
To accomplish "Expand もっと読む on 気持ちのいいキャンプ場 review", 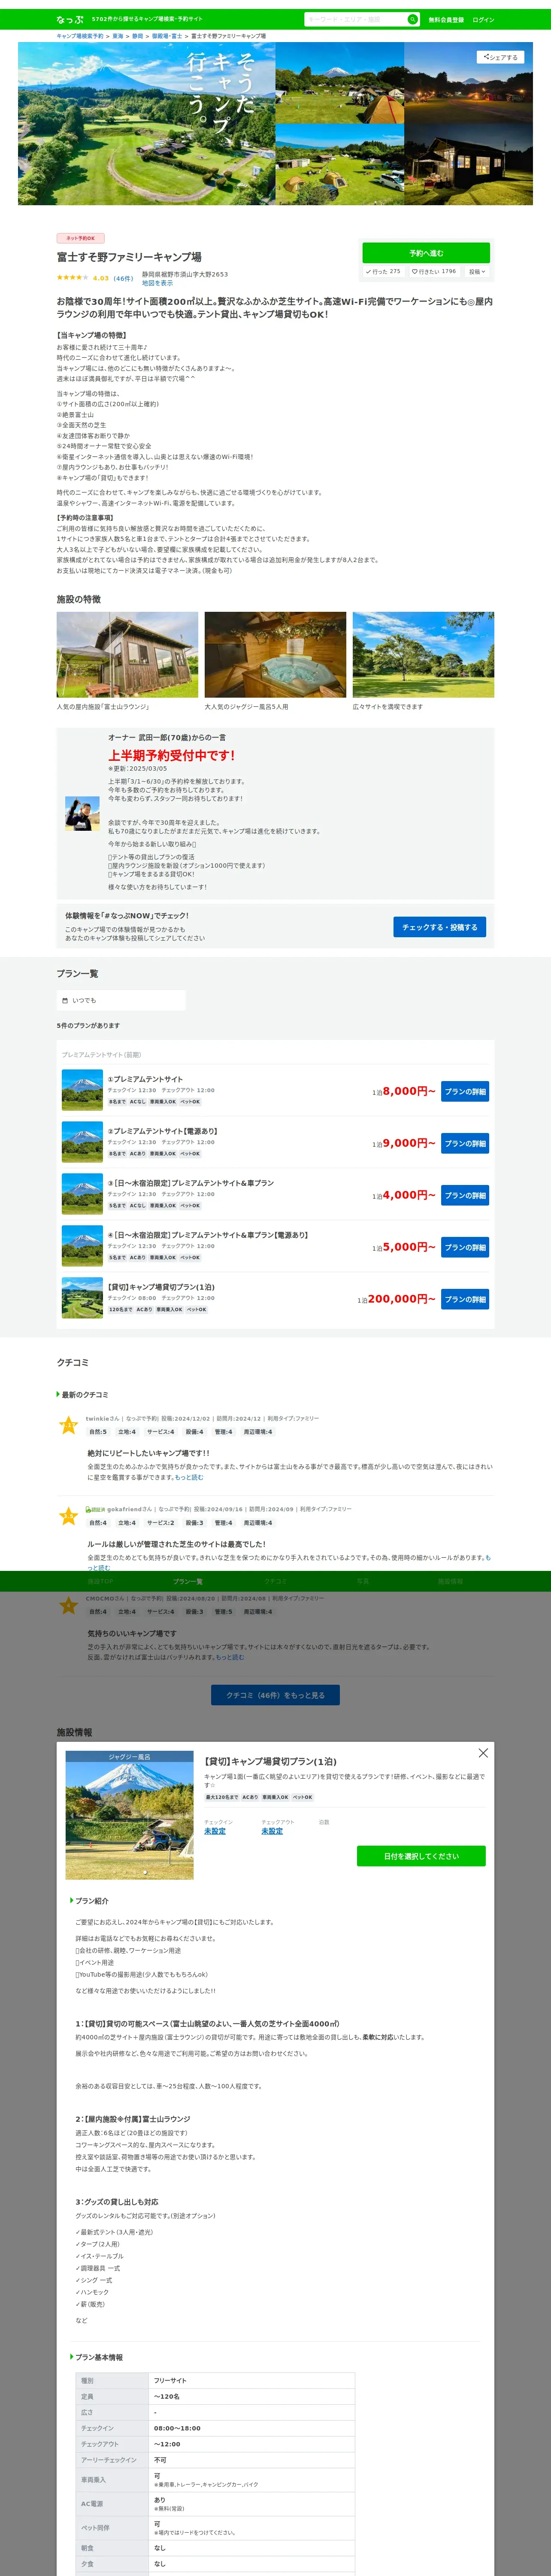I will tap(230, 1657).
